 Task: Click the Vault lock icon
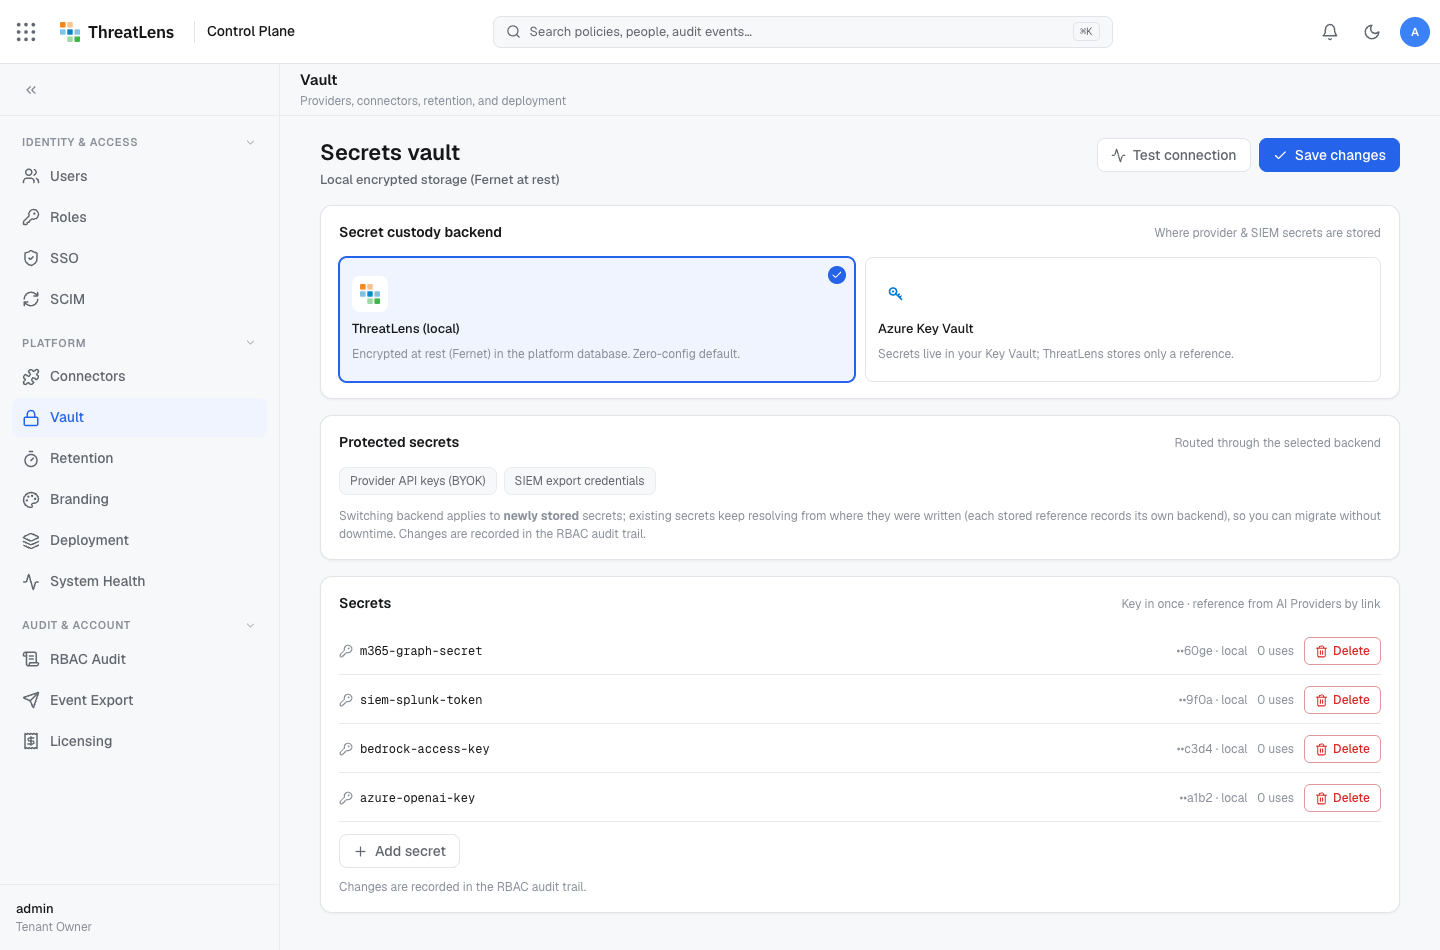coord(31,417)
